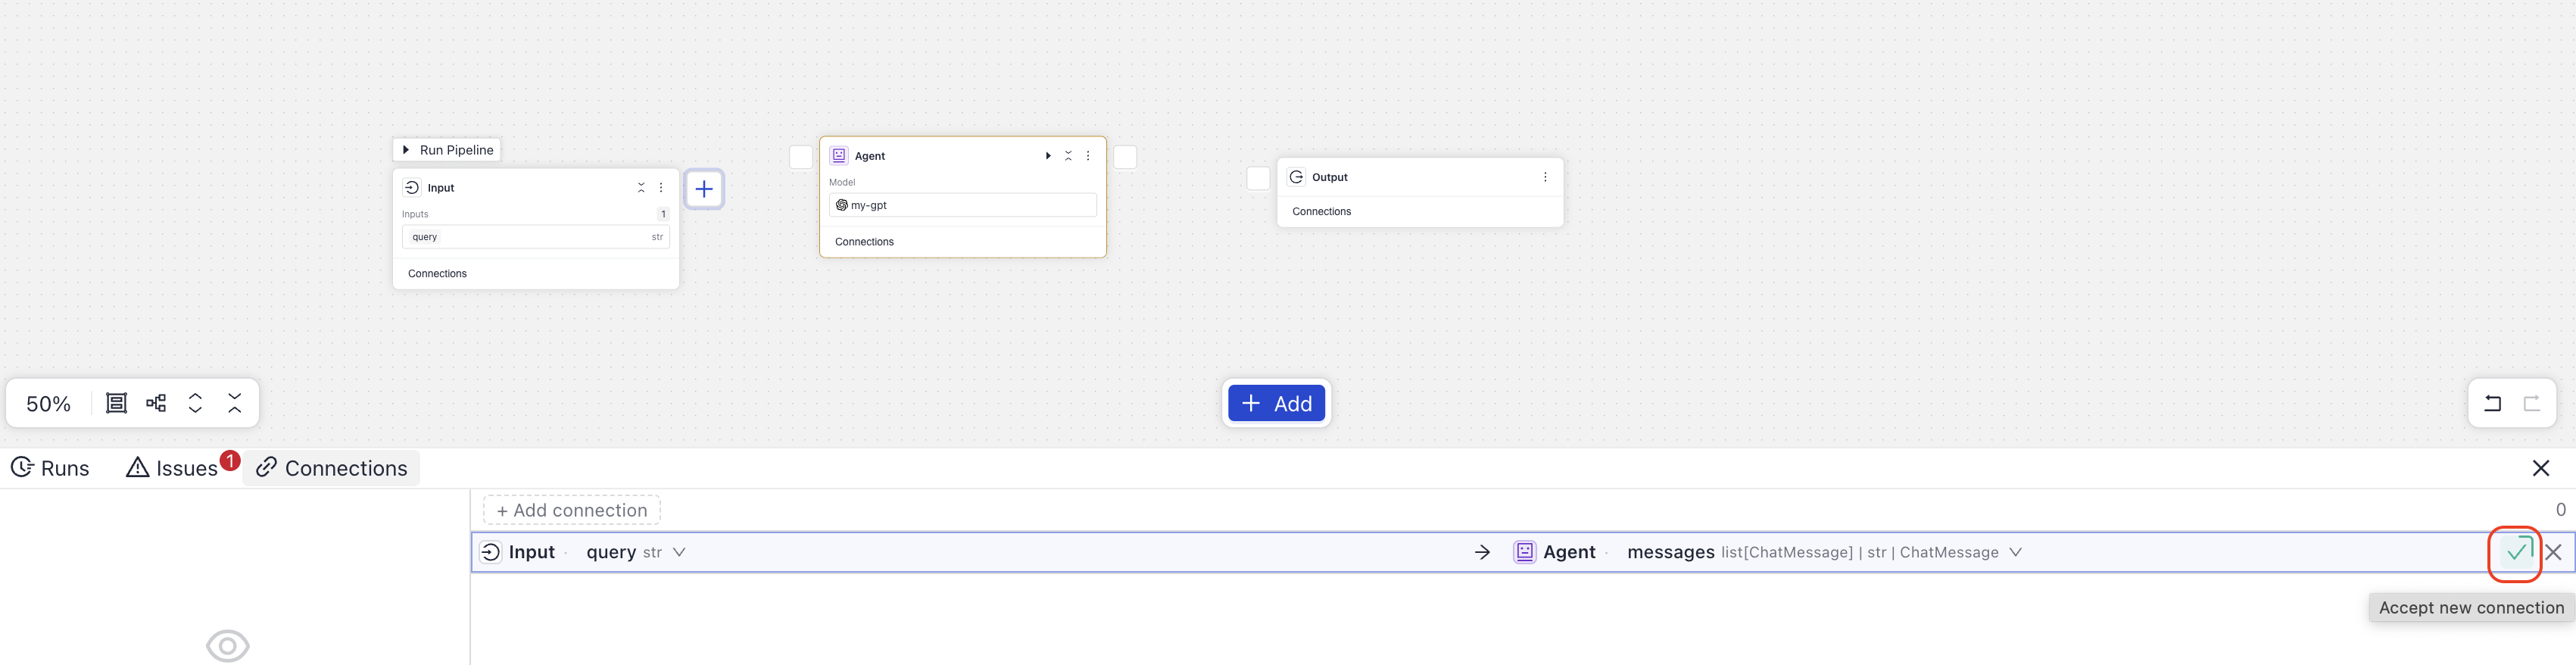Click the clock icon on Runs tab

point(22,467)
